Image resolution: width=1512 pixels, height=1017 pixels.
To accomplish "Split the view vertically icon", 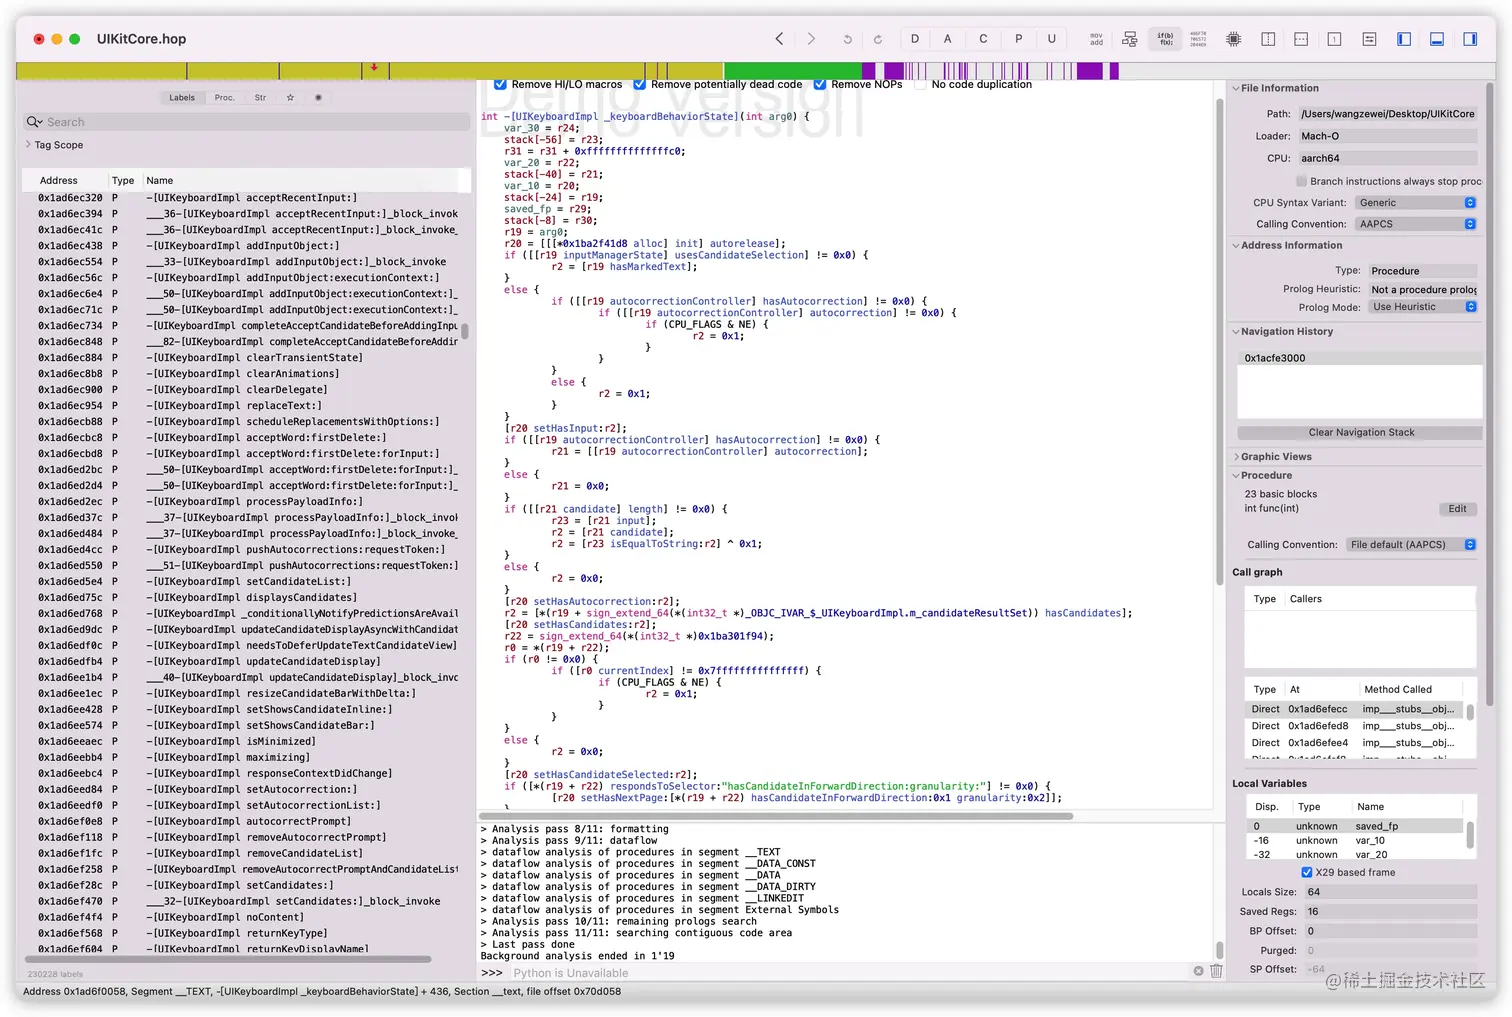I will tap(1268, 39).
